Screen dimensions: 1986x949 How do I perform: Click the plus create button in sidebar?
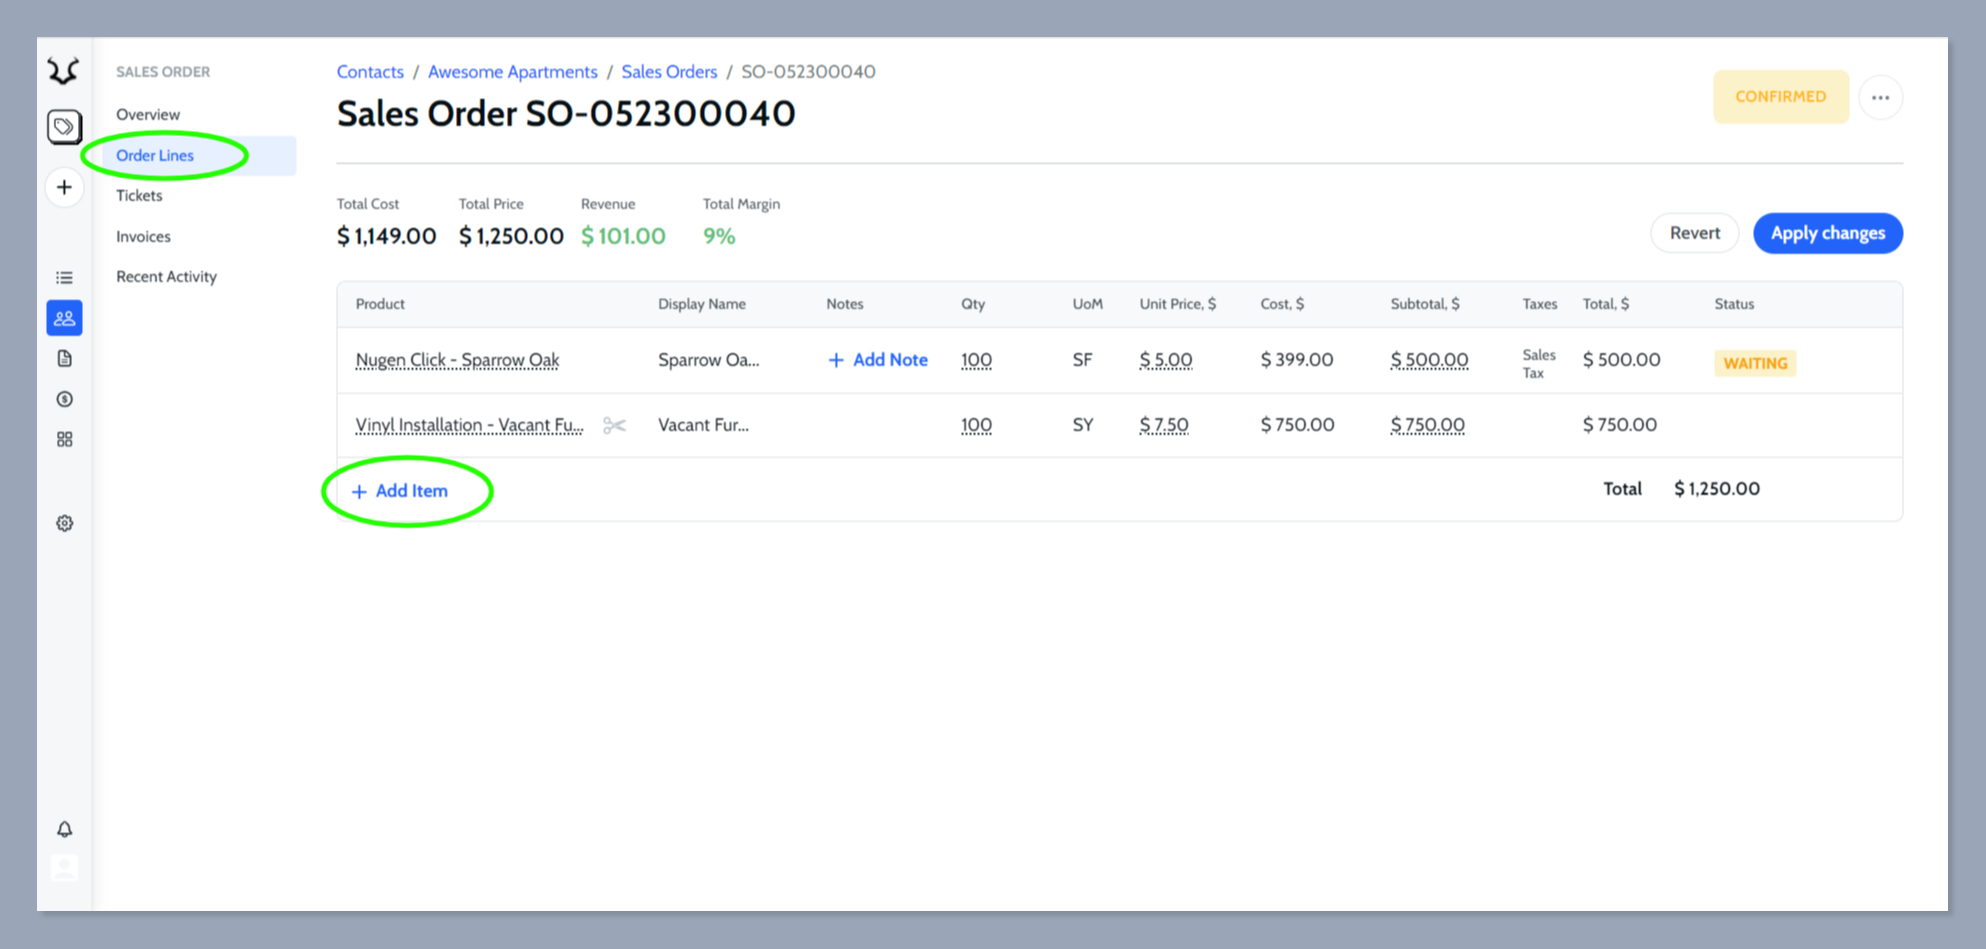pyautogui.click(x=64, y=187)
